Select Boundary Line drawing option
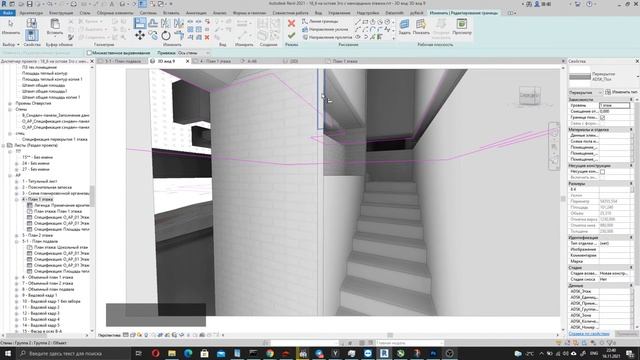 point(320,21)
